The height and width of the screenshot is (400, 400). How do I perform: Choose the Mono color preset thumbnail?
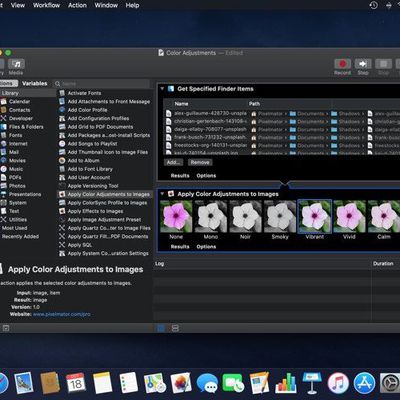coord(211,216)
